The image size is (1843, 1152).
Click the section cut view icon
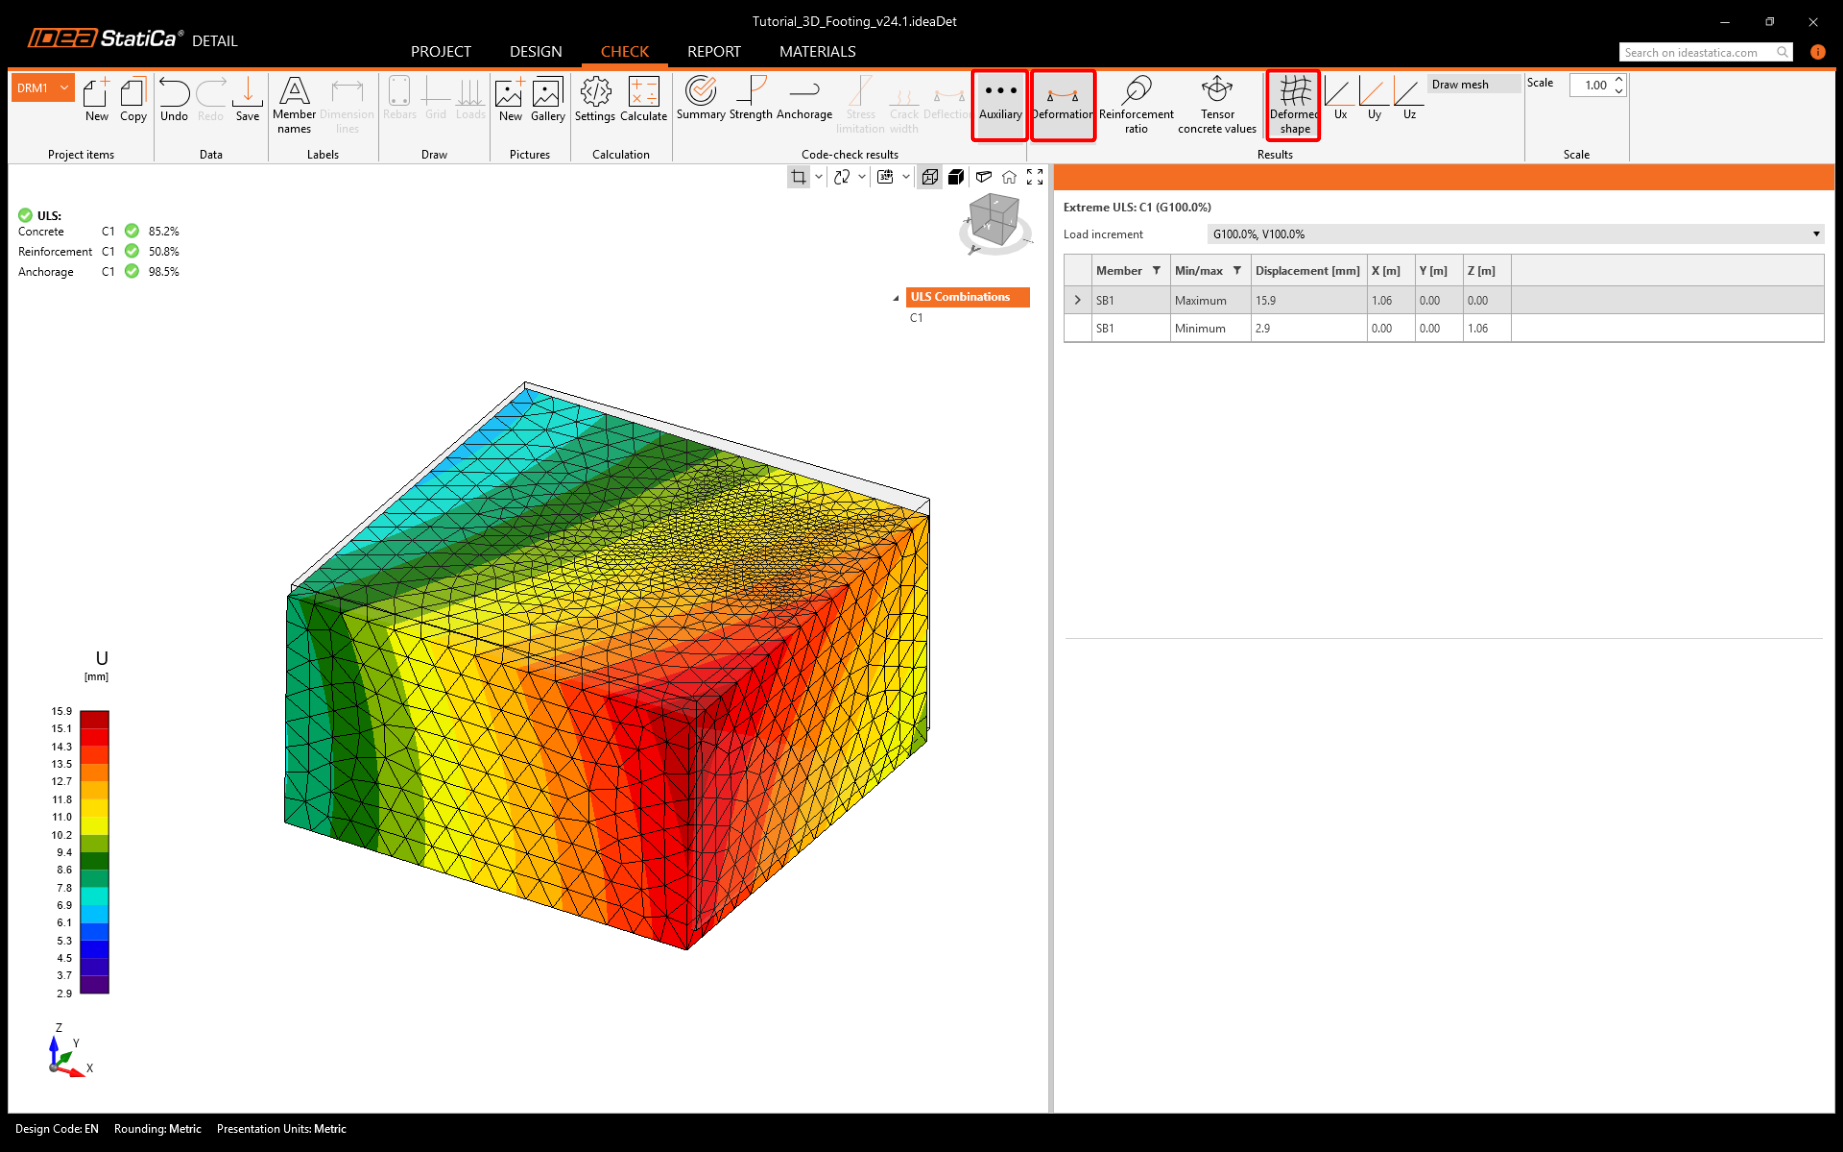tap(984, 177)
